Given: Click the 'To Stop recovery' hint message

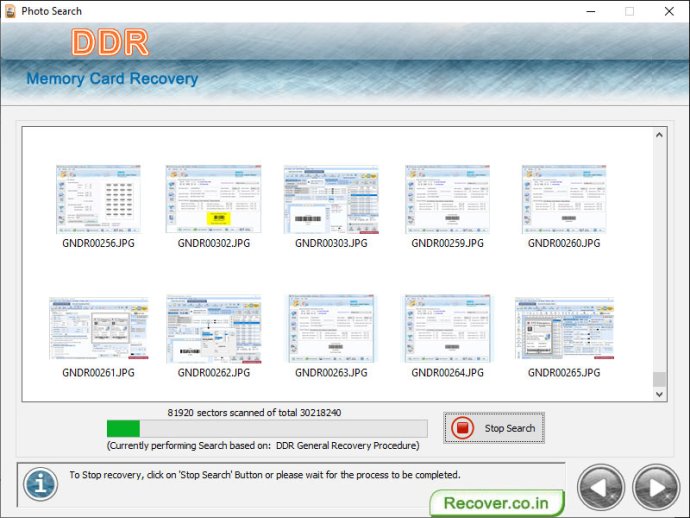Looking at the screenshot, I should tap(264, 475).
